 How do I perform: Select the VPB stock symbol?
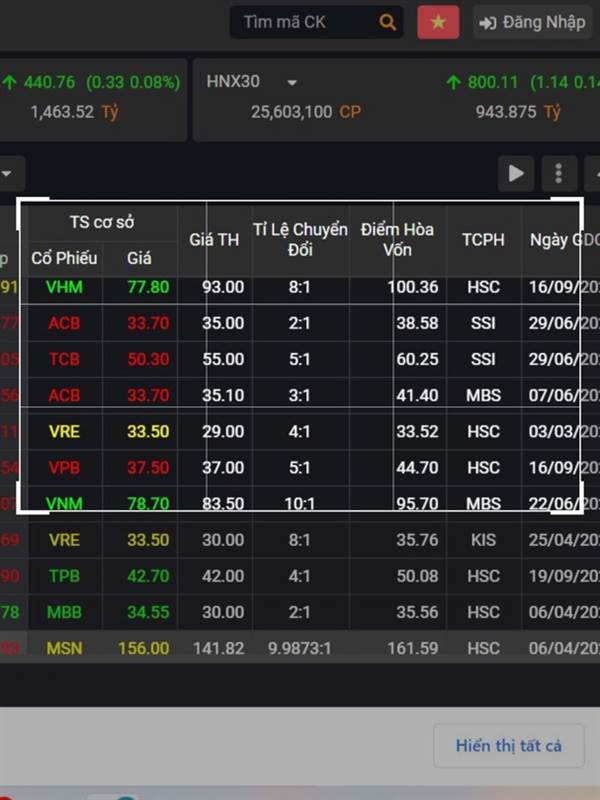[64, 467]
